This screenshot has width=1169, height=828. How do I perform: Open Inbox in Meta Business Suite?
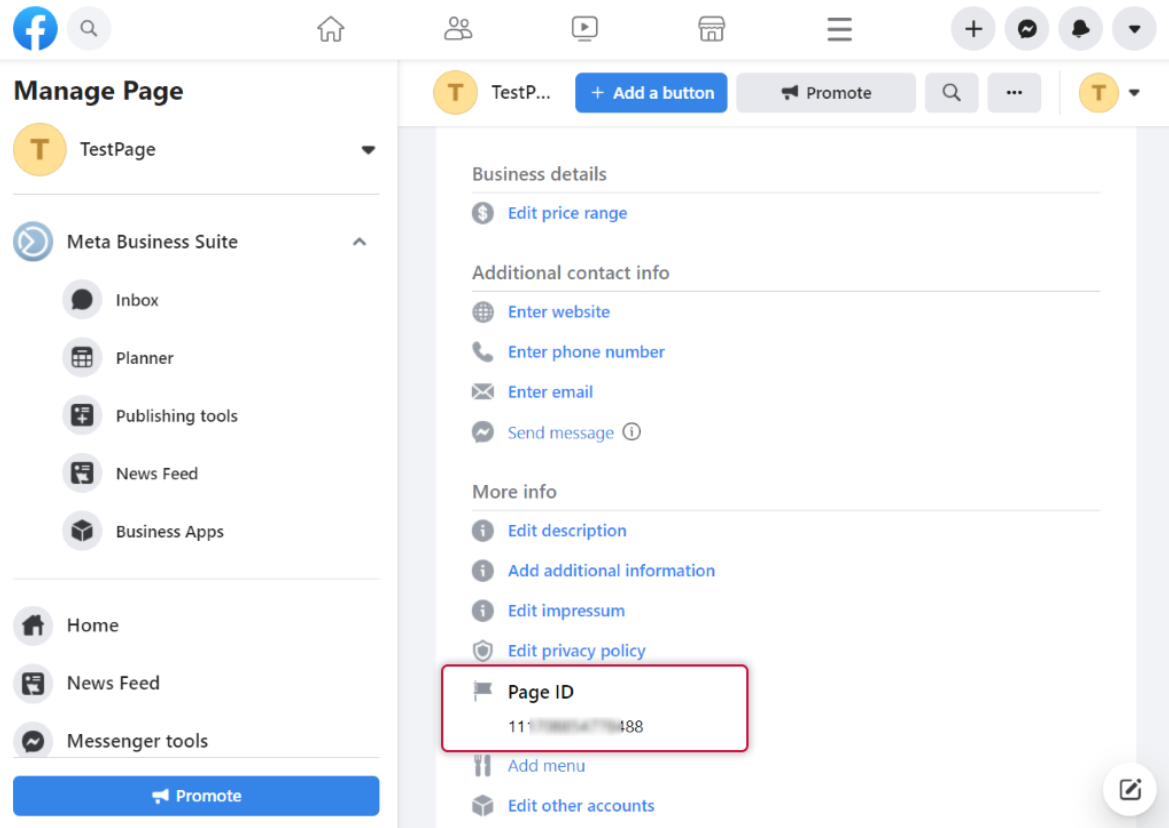click(137, 300)
